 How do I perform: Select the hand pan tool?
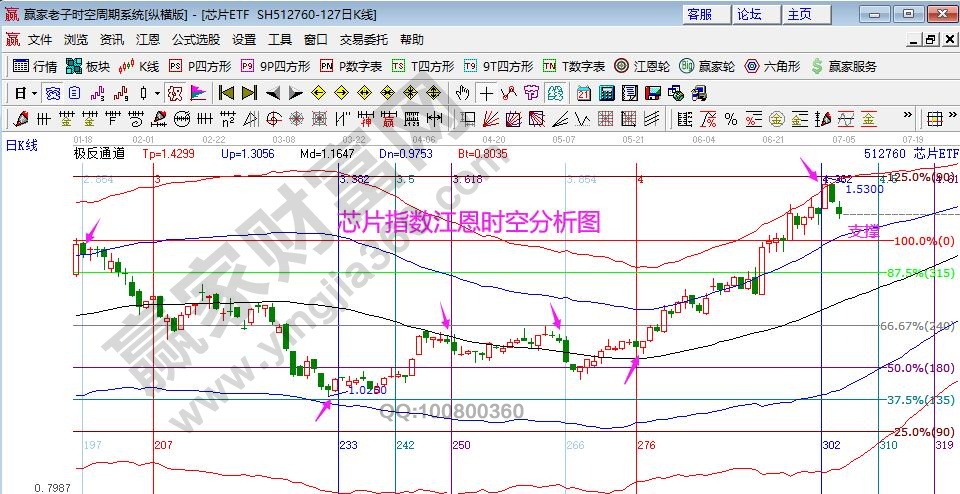click(x=462, y=93)
